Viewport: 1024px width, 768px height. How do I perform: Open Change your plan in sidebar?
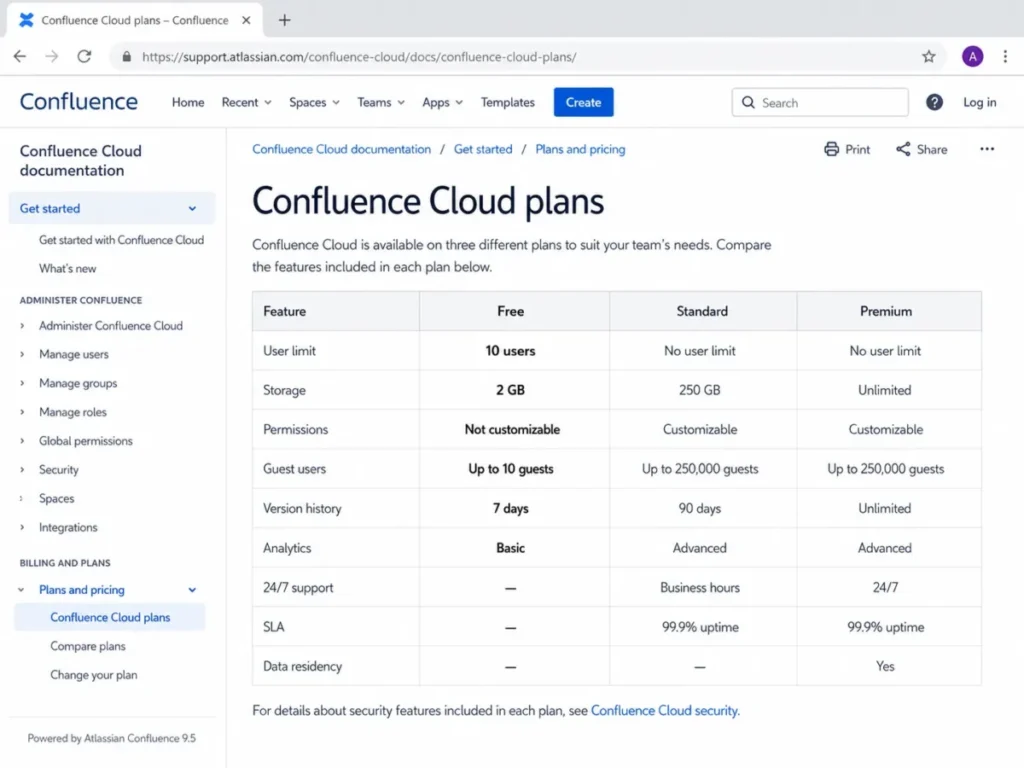click(93, 675)
